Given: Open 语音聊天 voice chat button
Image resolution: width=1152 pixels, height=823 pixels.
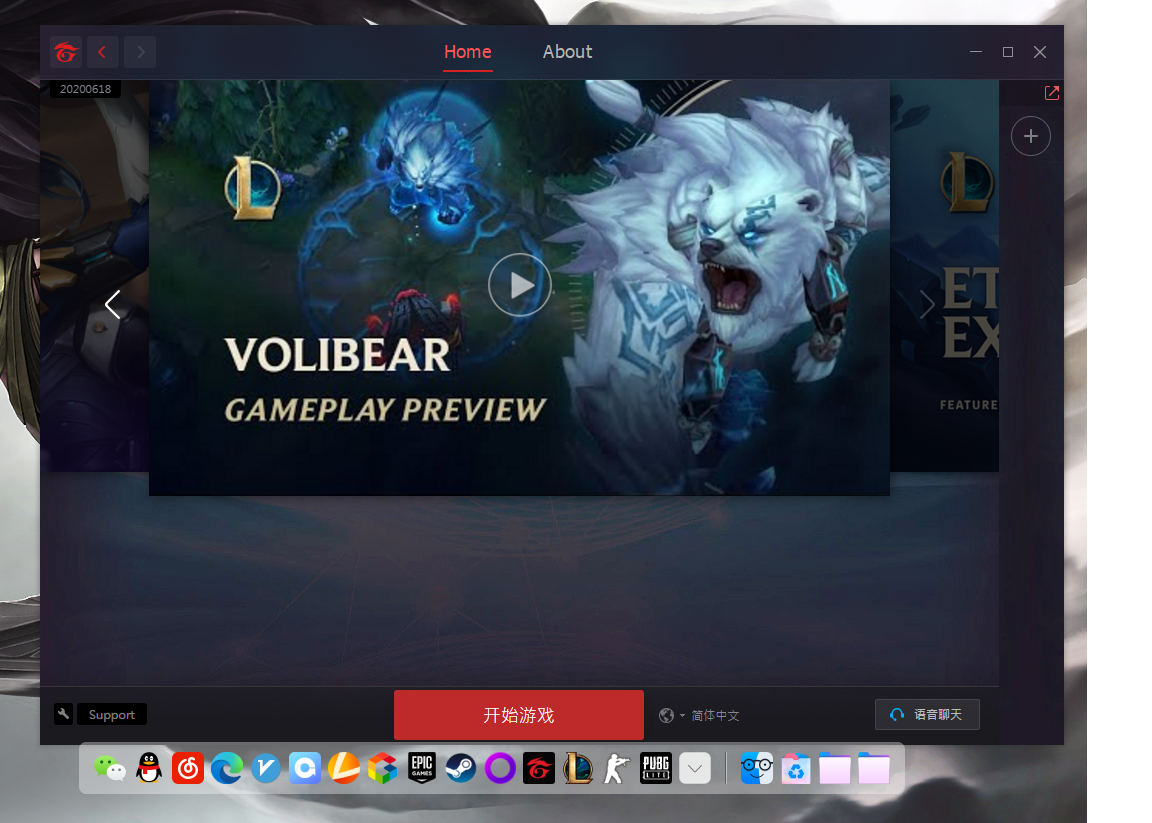Looking at the screenshot, I should click(x=927, y=714).
